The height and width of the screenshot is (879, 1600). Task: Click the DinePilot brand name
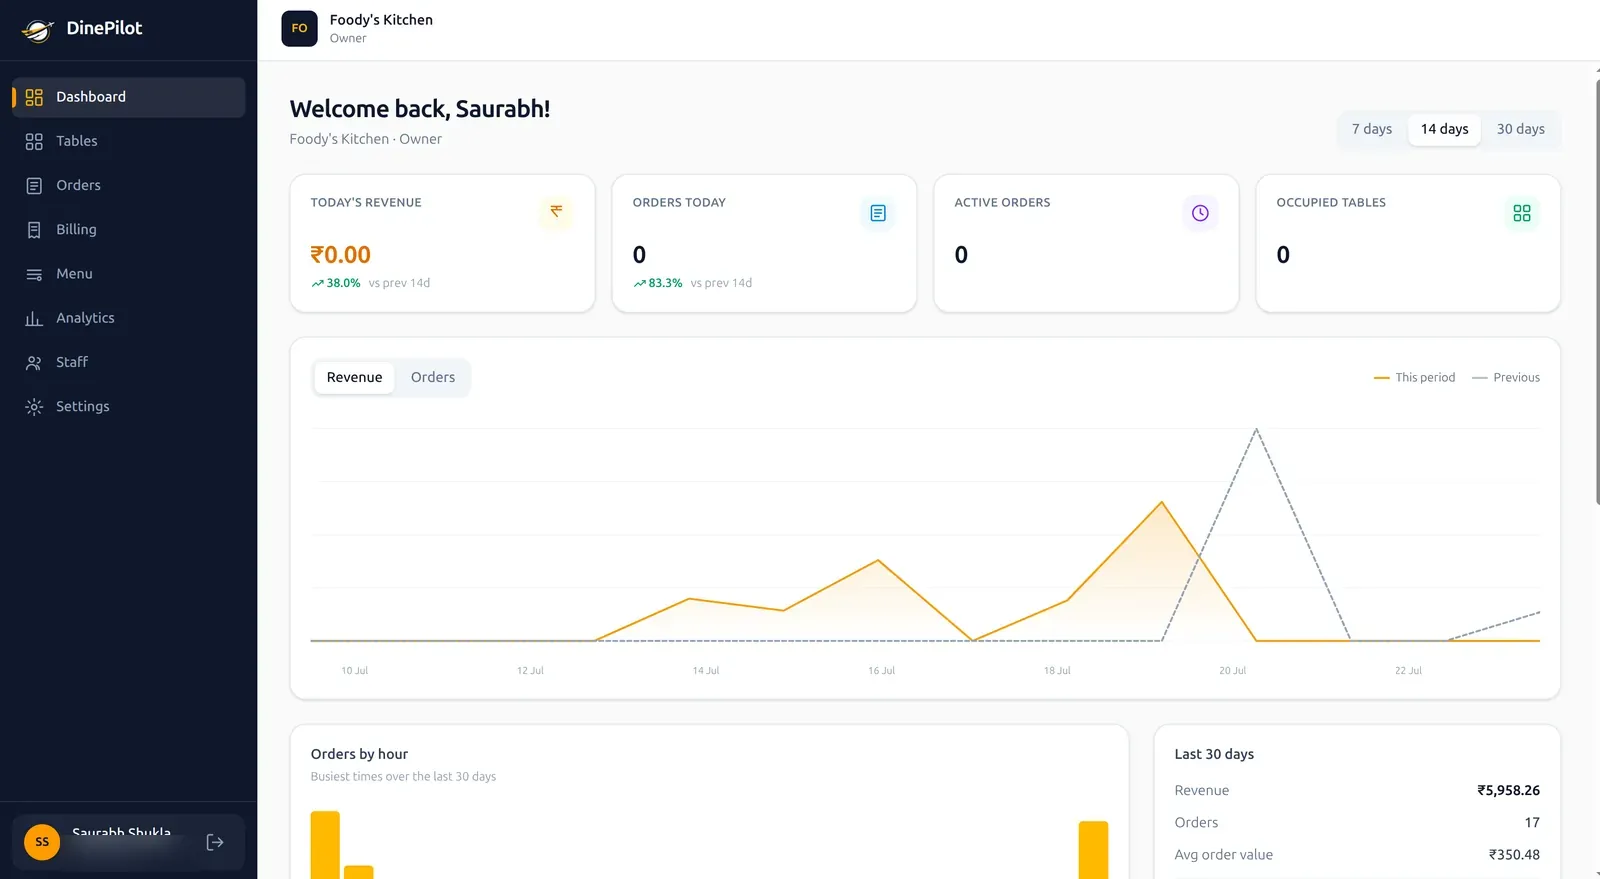point(104,28)
